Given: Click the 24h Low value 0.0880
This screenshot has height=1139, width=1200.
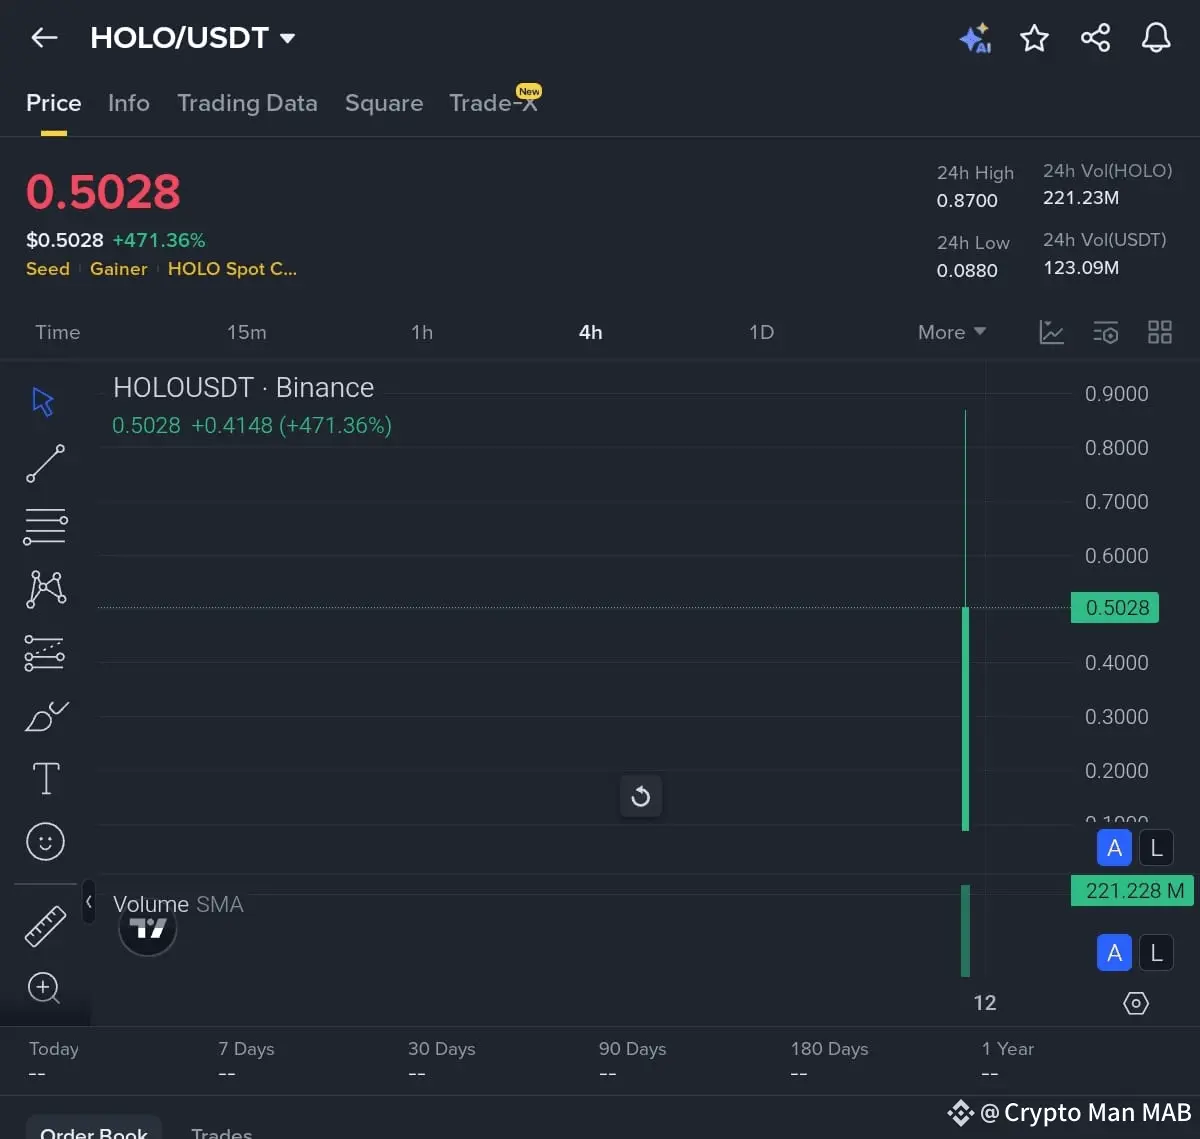Looking at the screenshot, I should 967,270.
